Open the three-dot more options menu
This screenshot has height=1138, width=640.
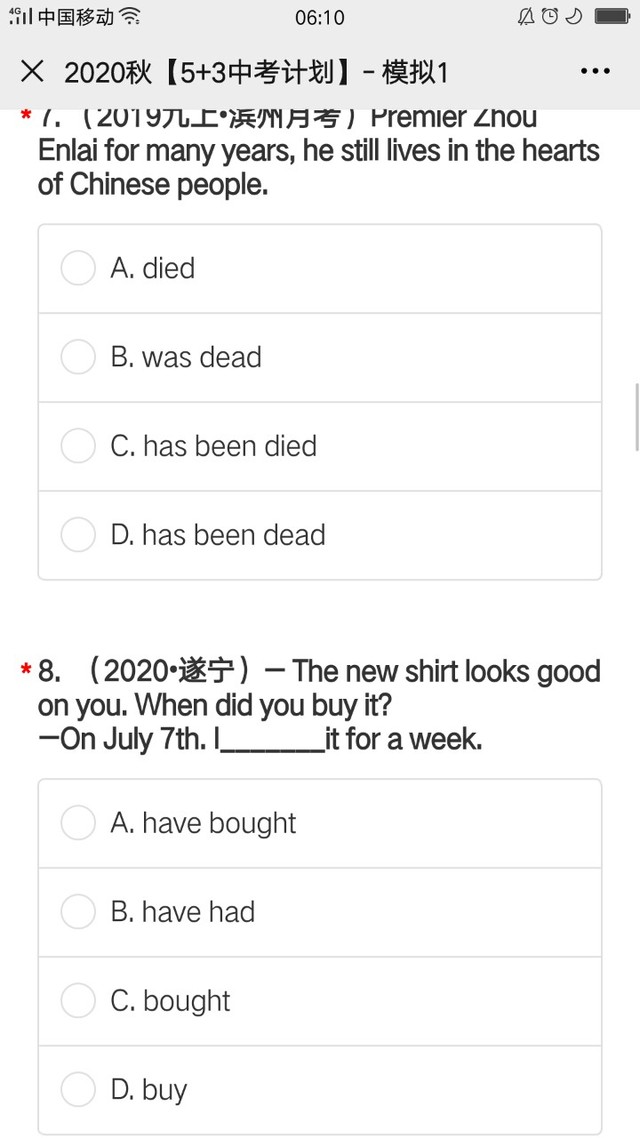(x=595, y=72)
